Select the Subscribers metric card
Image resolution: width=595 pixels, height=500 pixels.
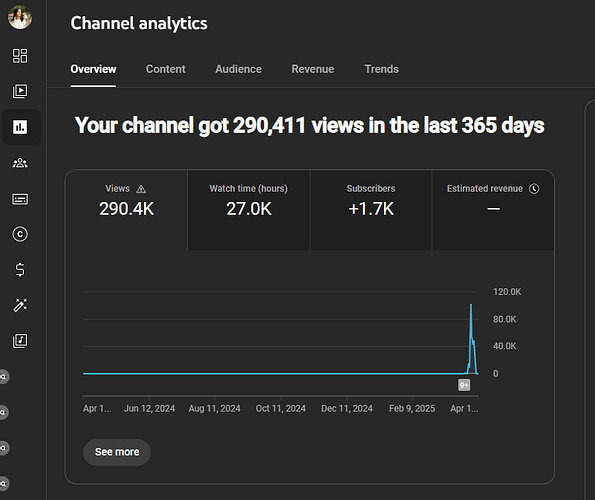tap(371, 210)
